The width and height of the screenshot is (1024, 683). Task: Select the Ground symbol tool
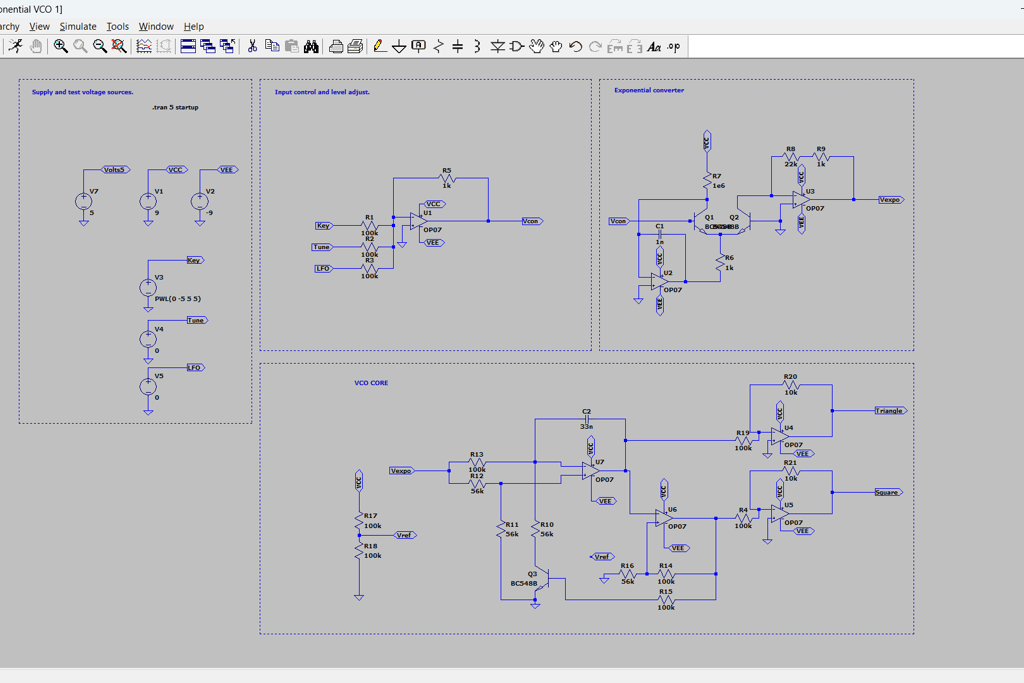click(x=399, y=47)
